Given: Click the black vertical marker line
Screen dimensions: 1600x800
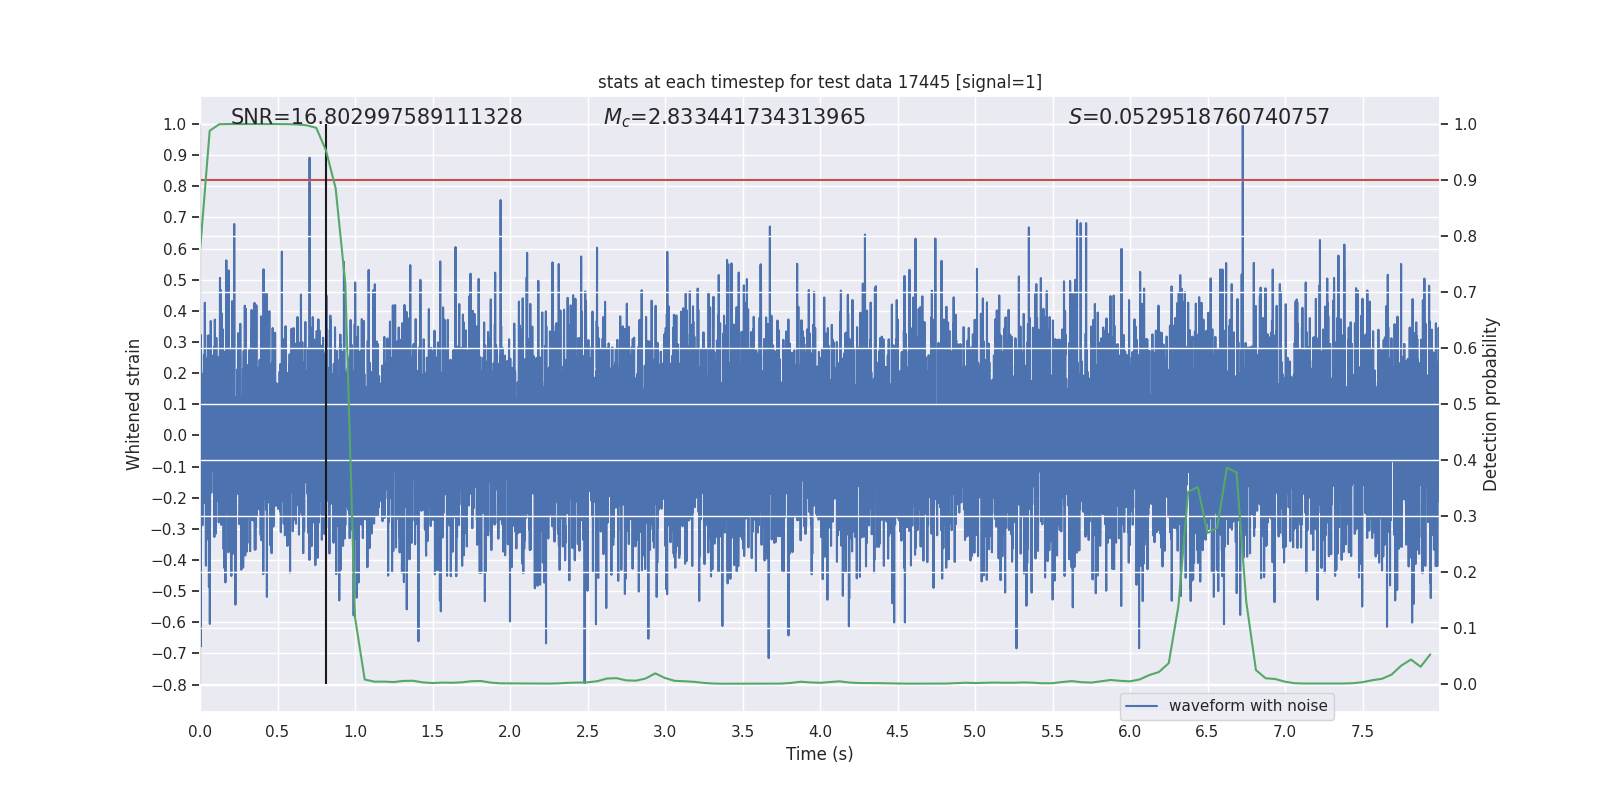Looking at the screenshot, I should (x=326, y=404).
